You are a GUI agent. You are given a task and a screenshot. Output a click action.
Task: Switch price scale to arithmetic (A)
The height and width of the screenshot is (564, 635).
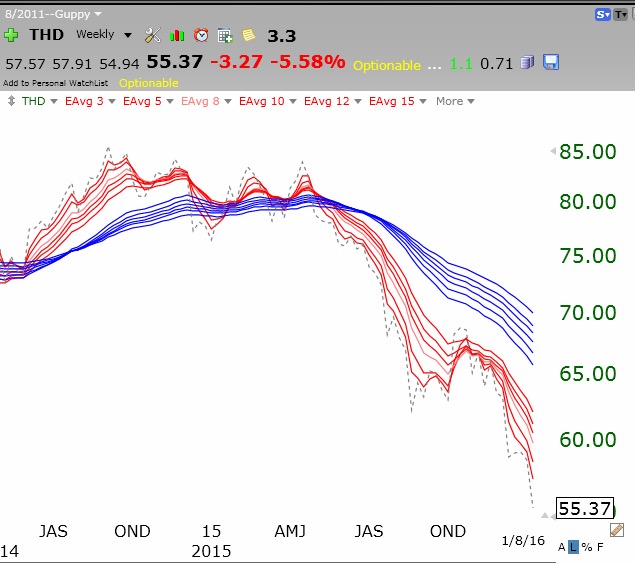(562, 547)
